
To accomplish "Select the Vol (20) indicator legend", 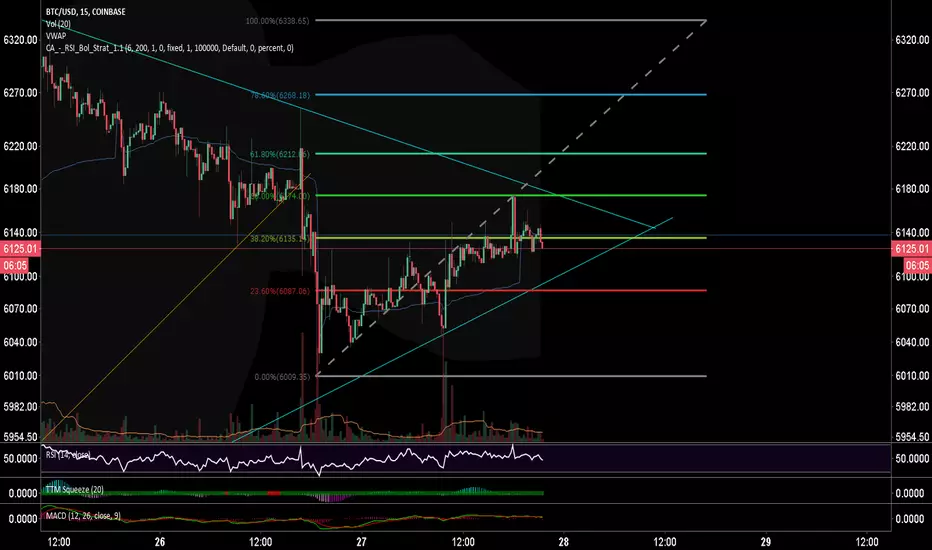I will [x=58, y=24].
